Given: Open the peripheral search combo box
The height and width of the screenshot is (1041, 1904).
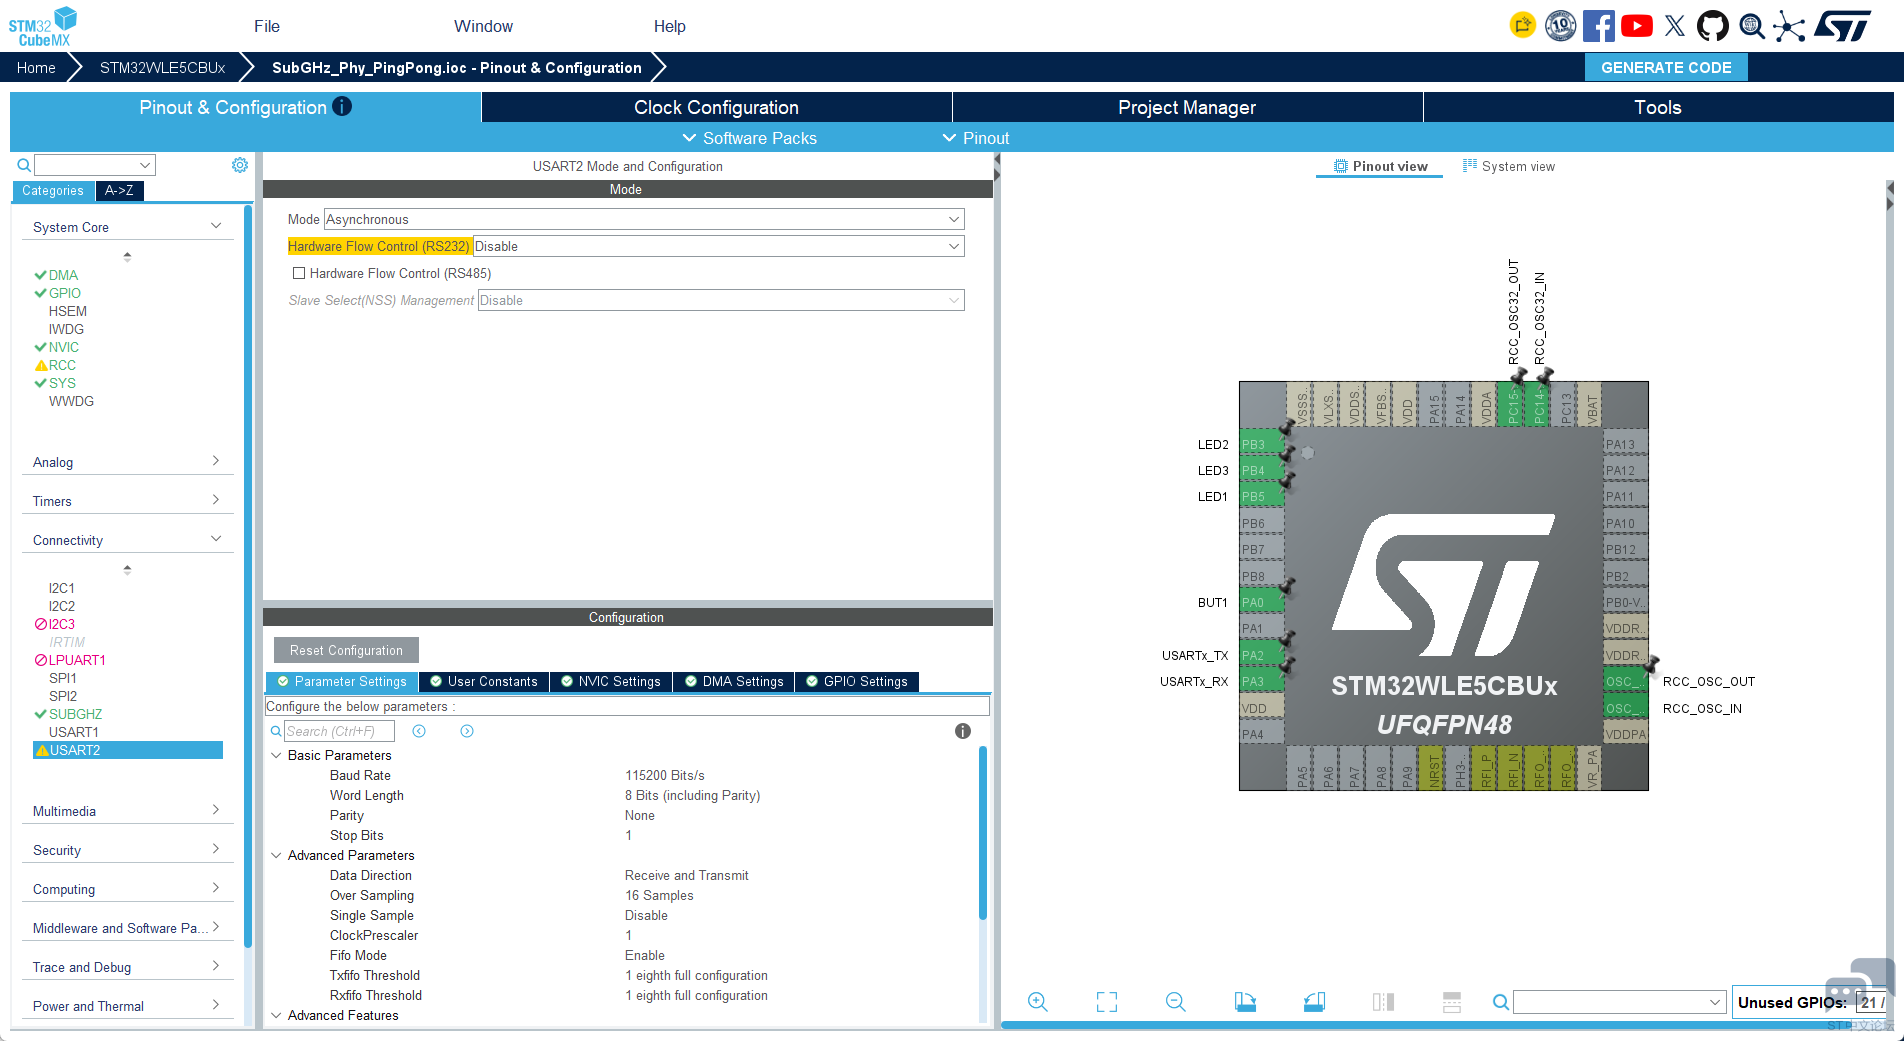Looking at the screenshot, I should pos(95,165).
